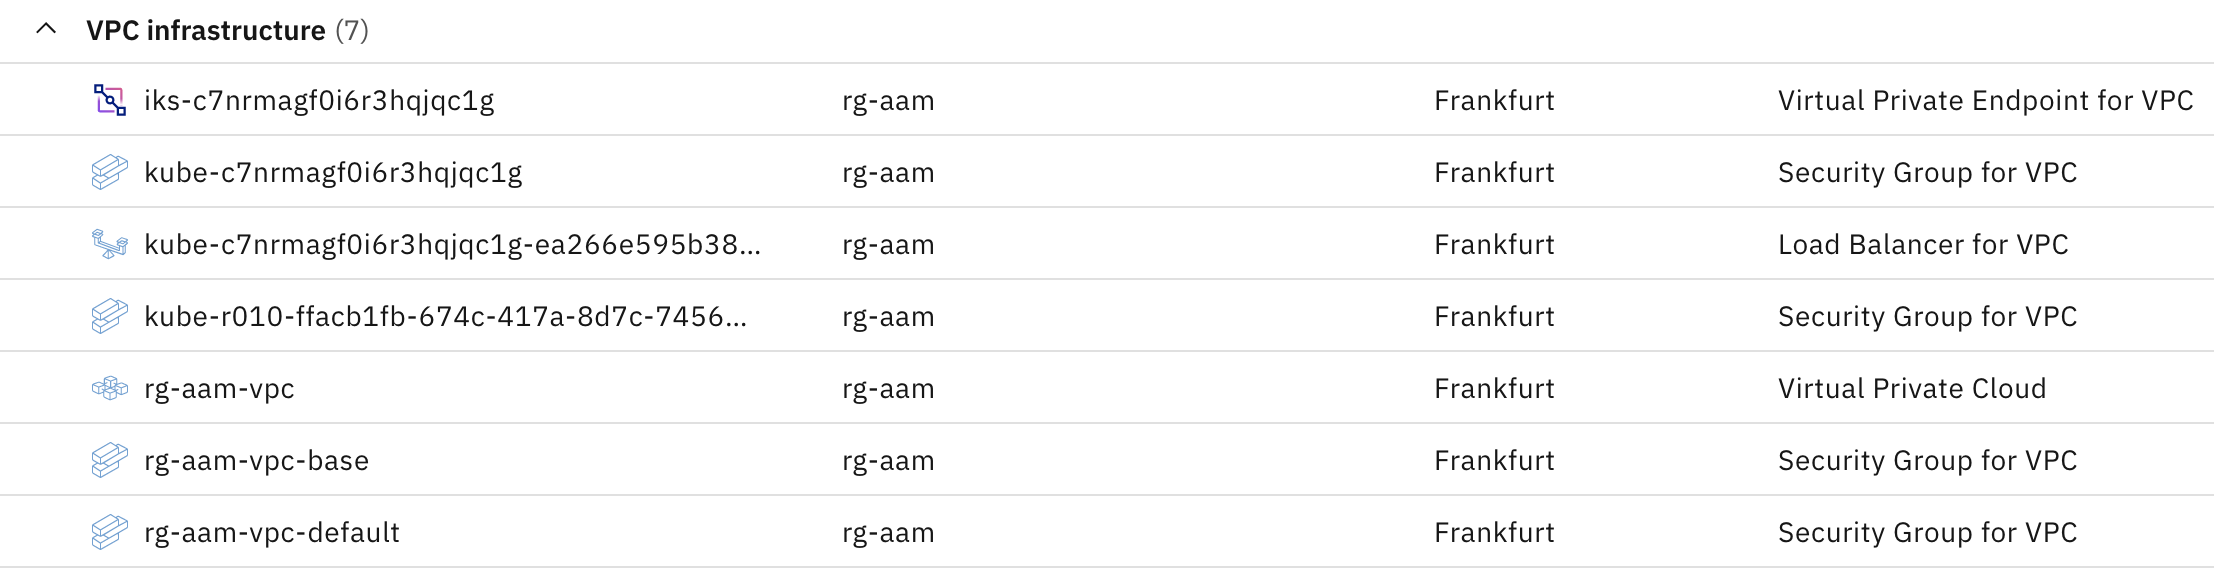Click the kube-r010-ffacb1fb security group icon
The width and height of the screenshot is (2214, 572).
109,316
